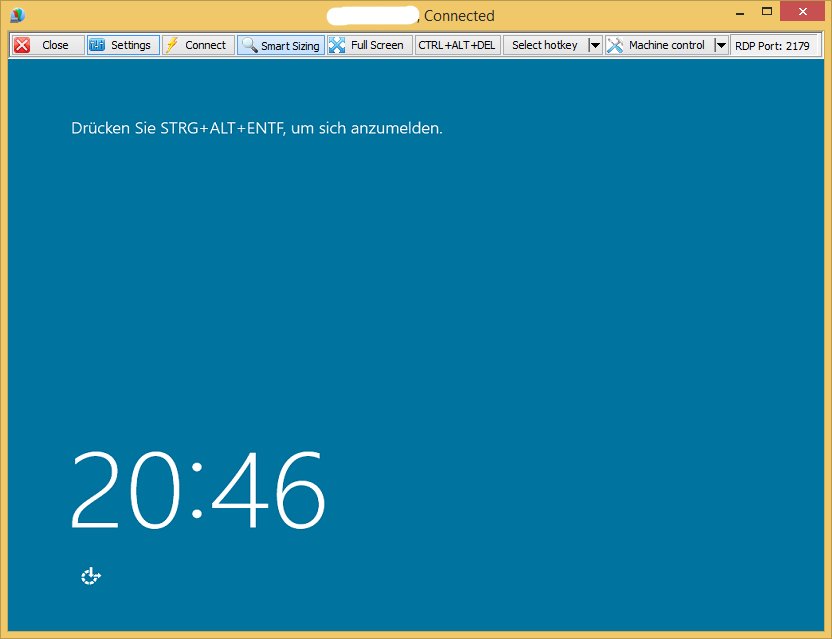Send CTRL+ALT+DEL to the remote machine
The image size is (832, 639).
457,45
